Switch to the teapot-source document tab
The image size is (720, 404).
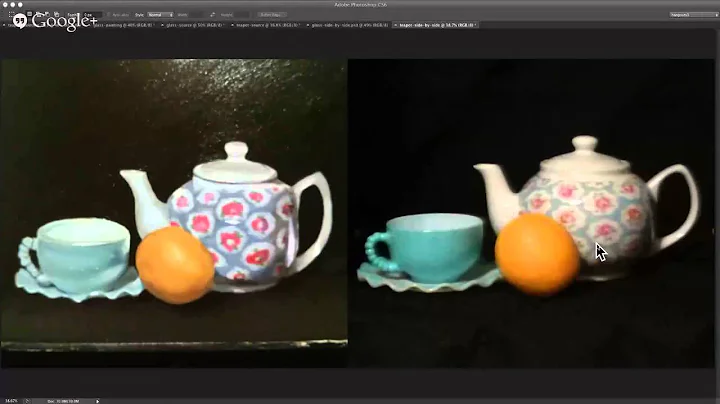point(268,25)
